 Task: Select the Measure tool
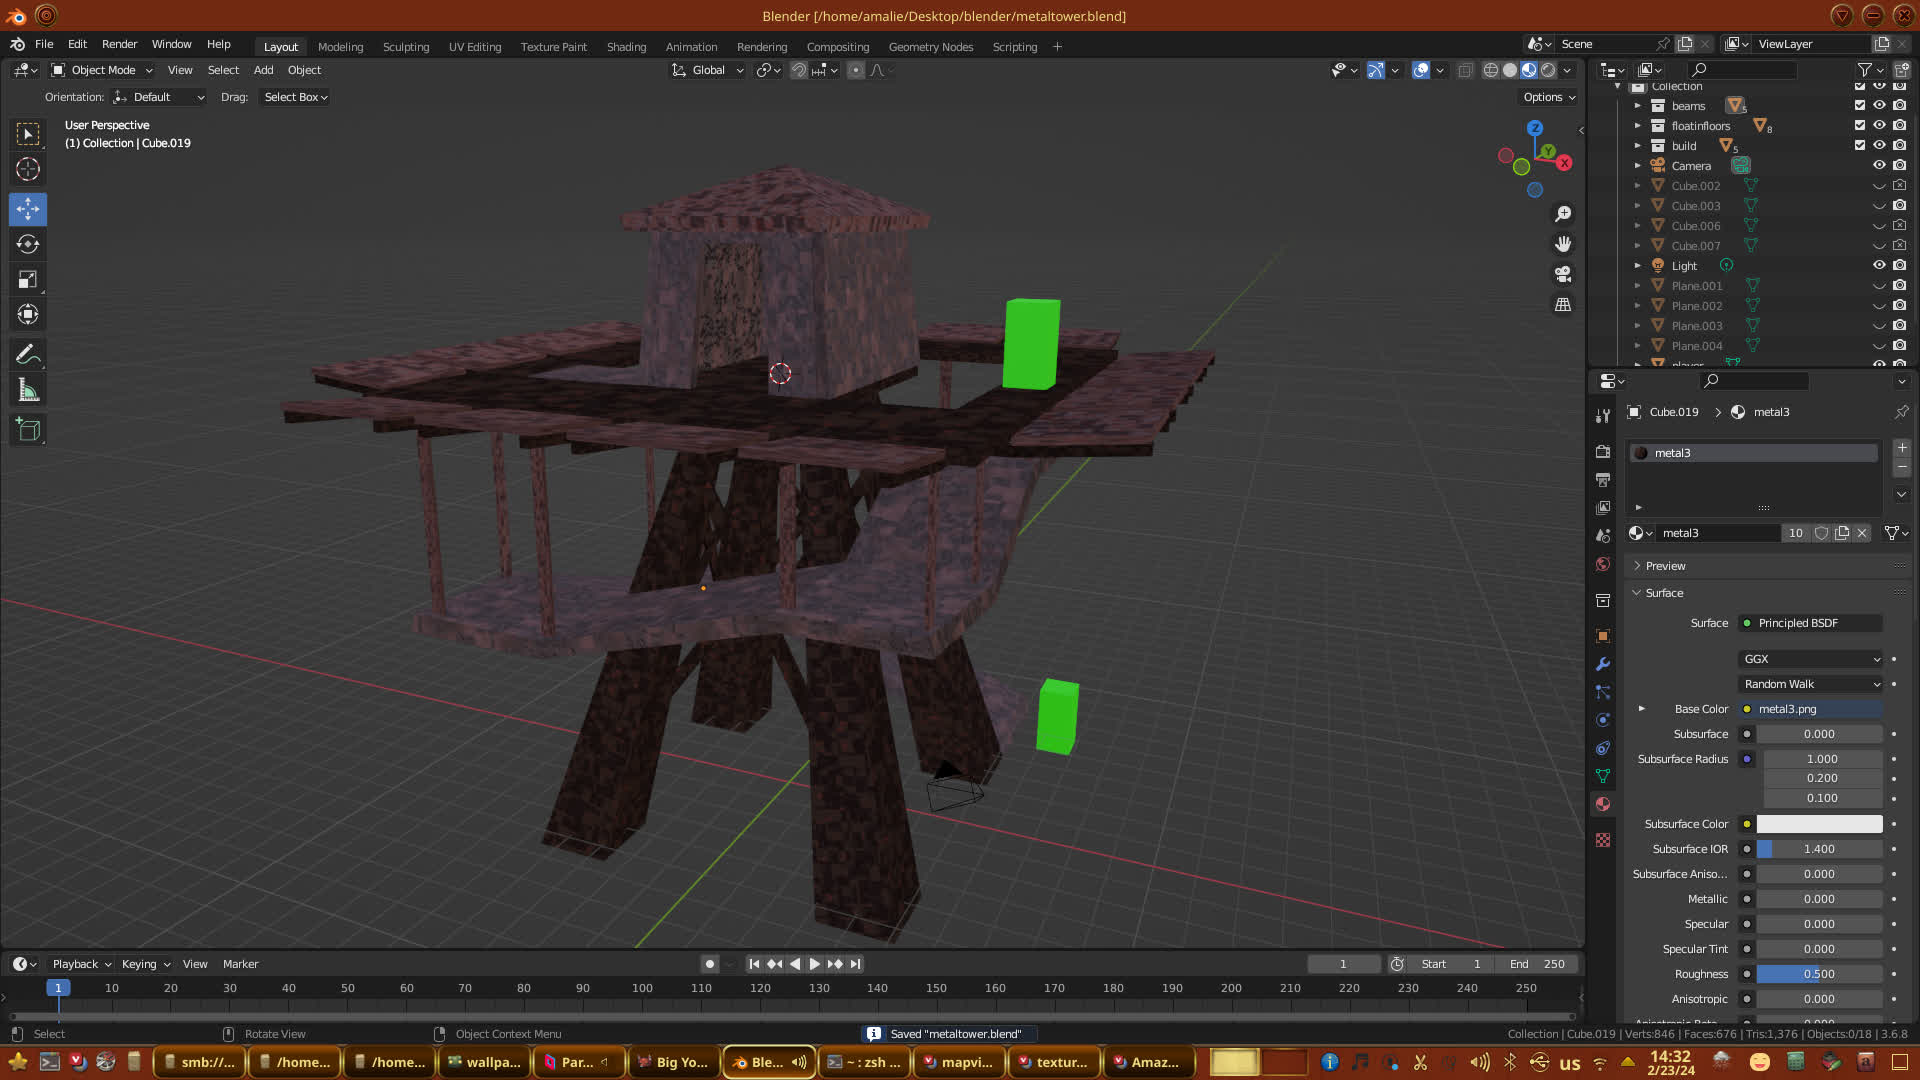pyautogui.click(x=28, y=391)
